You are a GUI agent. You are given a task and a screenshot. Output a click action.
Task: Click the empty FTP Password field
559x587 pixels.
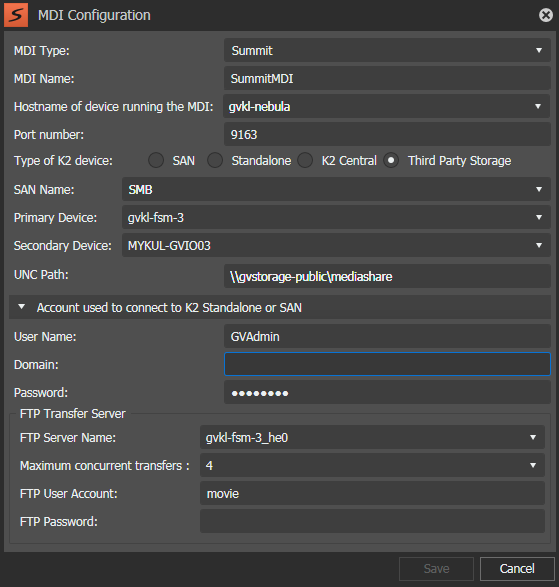pyautogui.click(x=372, y=521)
